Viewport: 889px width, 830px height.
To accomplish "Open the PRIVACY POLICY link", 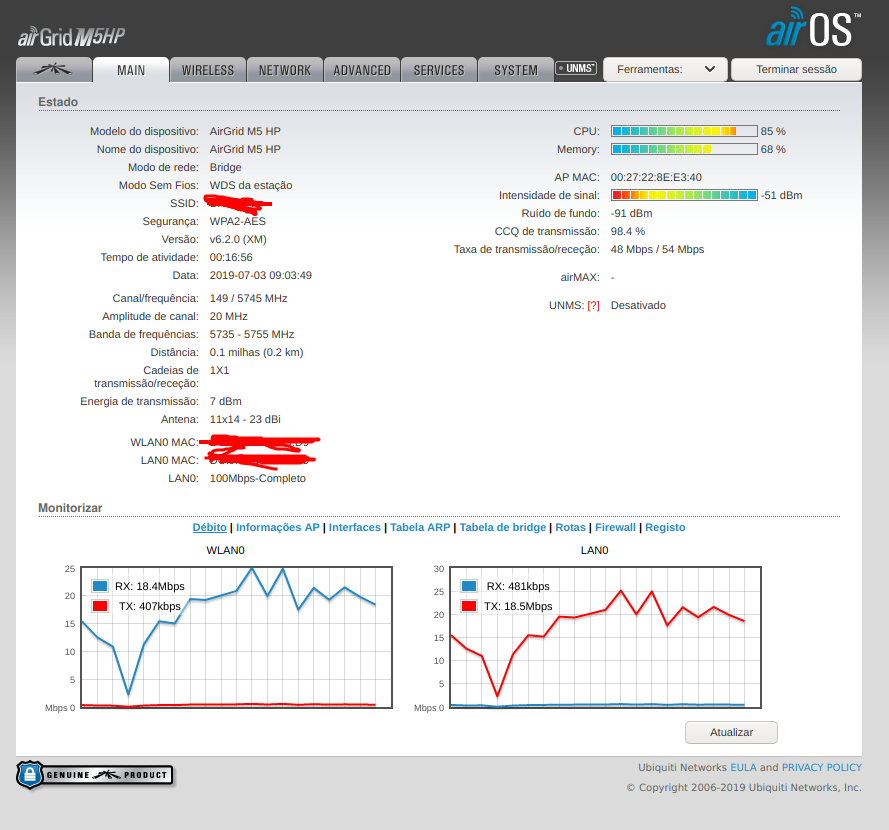I will [822, 768].
